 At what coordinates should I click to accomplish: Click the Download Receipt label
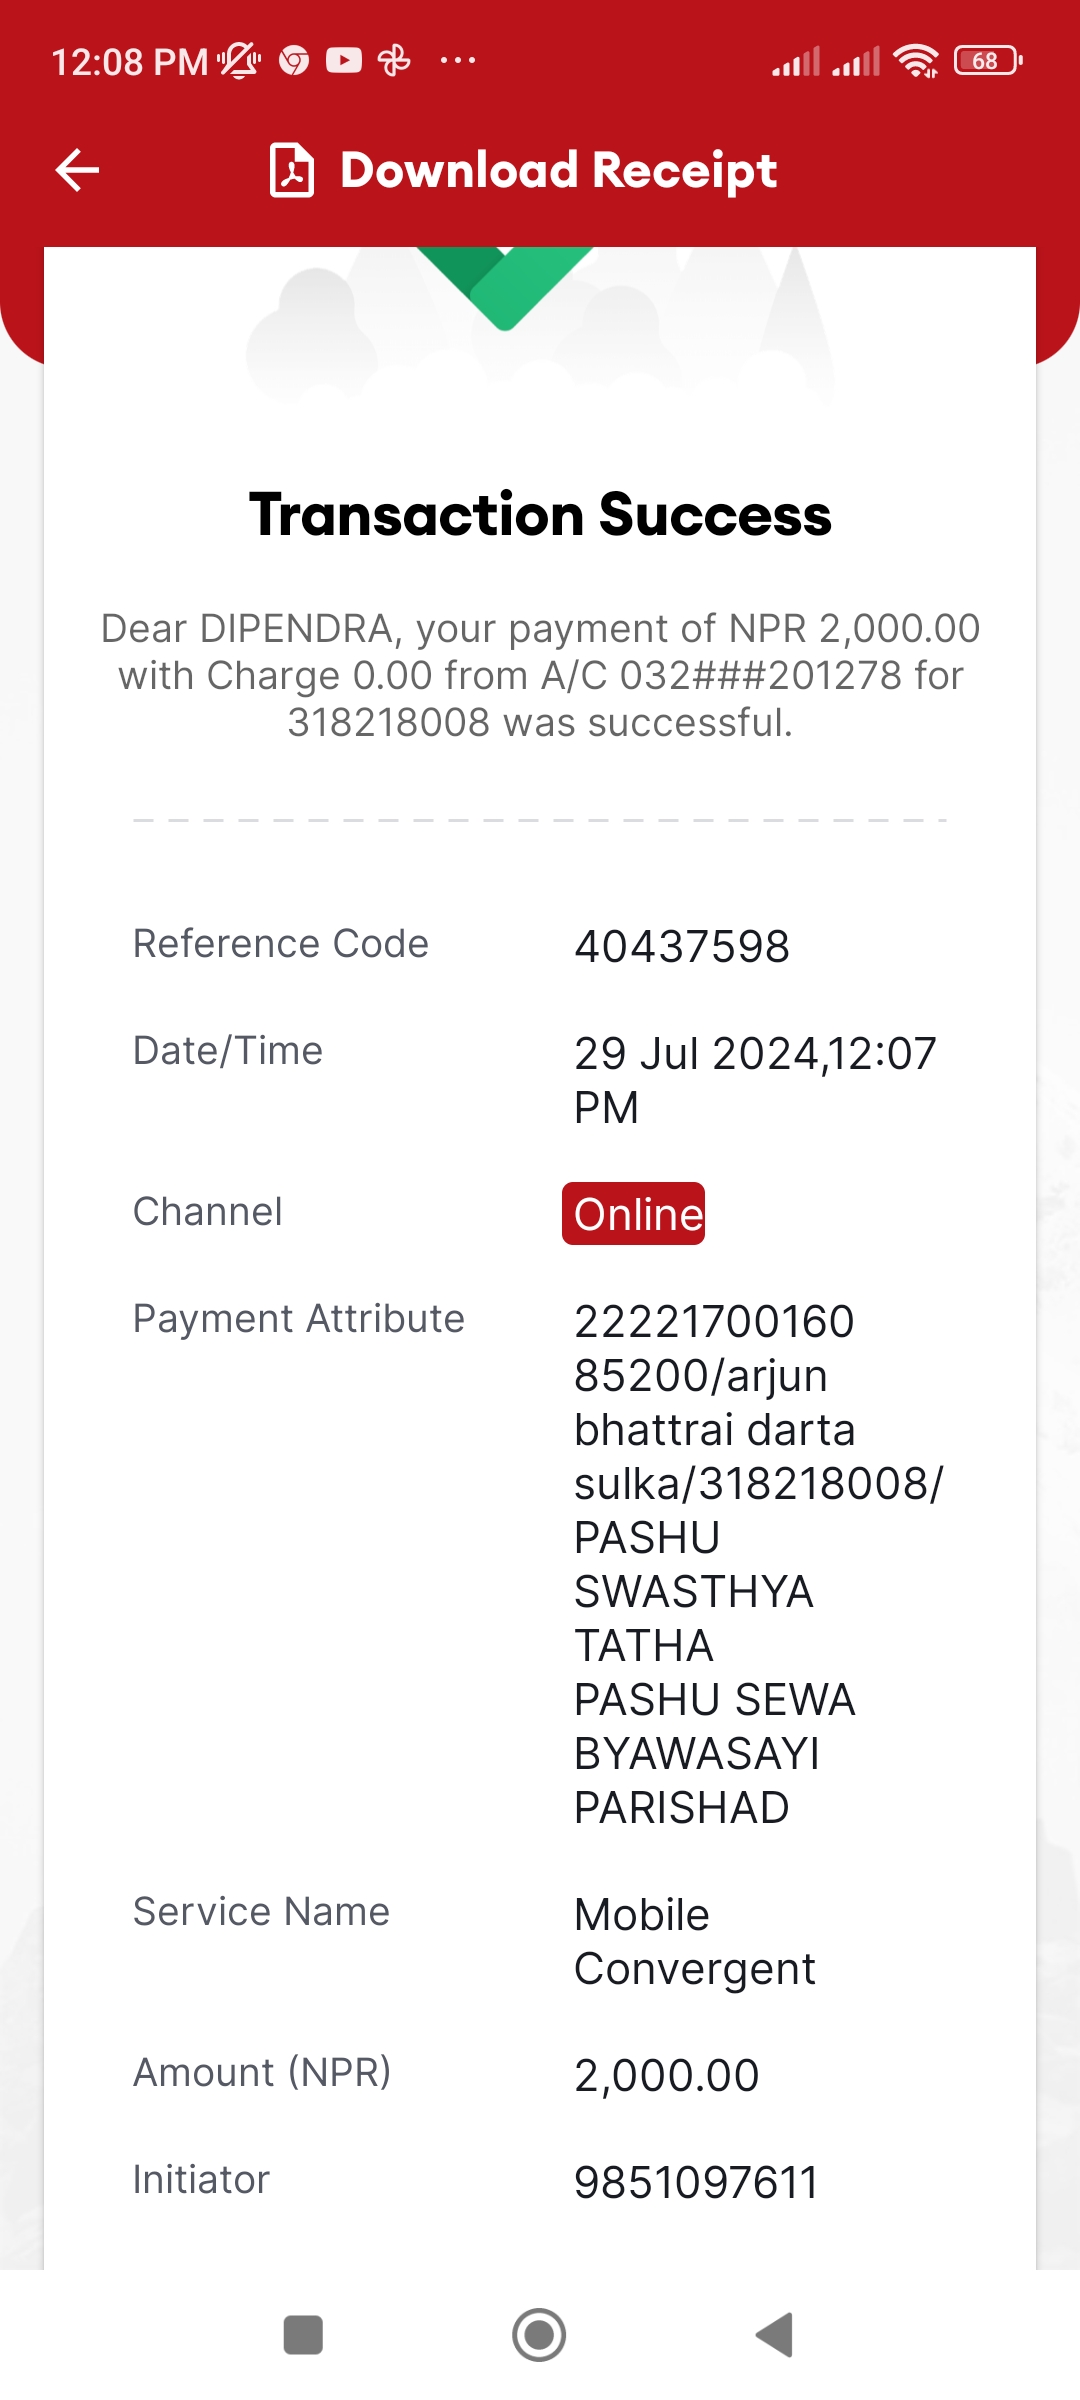[558, 170]
